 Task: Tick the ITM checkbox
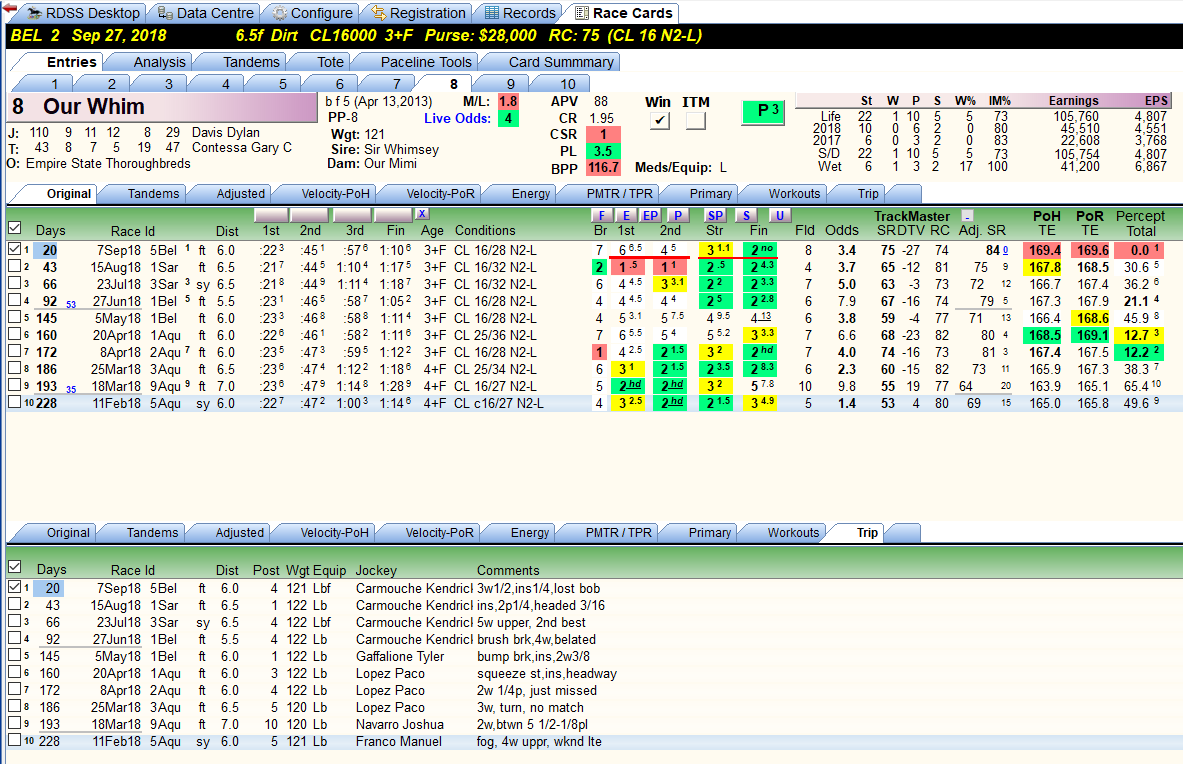coord(696,120)
